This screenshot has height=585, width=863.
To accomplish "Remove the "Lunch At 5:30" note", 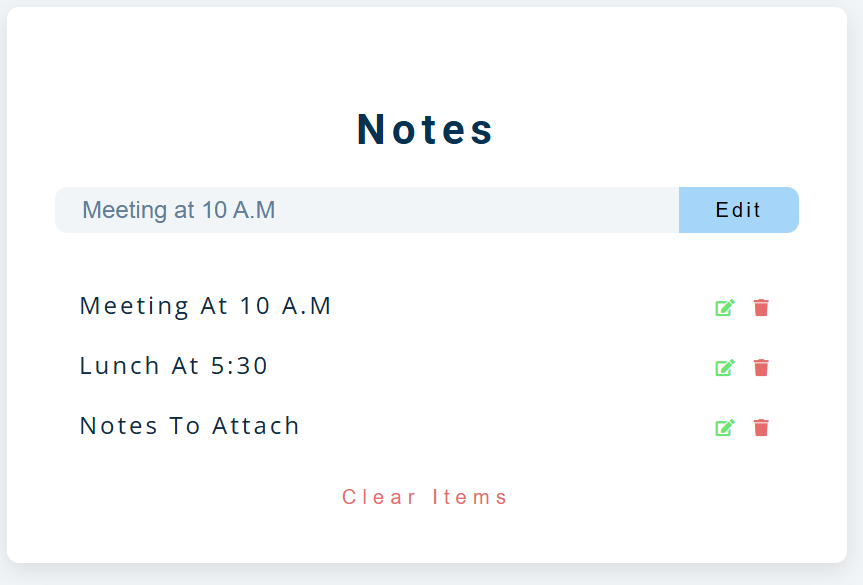I will (761, 368).
